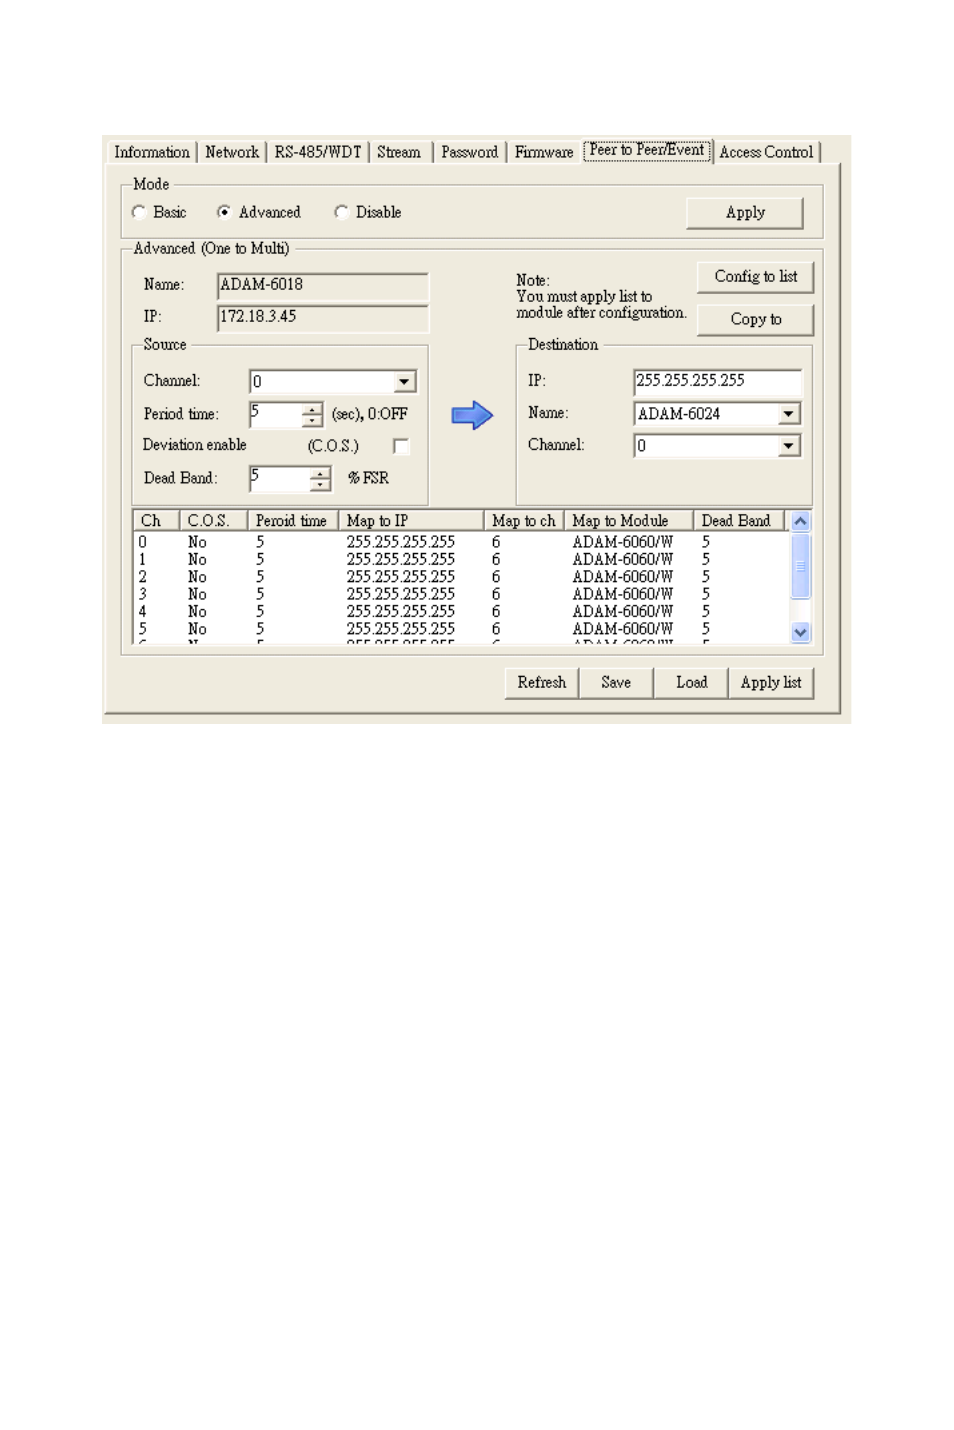Viewport: 954px width, 1430px height.
Task: Click the Ch column header
Action: (x=156, y=521)
